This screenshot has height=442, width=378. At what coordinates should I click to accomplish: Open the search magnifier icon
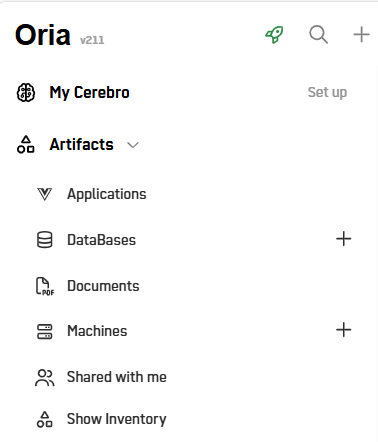coord(318,35)
